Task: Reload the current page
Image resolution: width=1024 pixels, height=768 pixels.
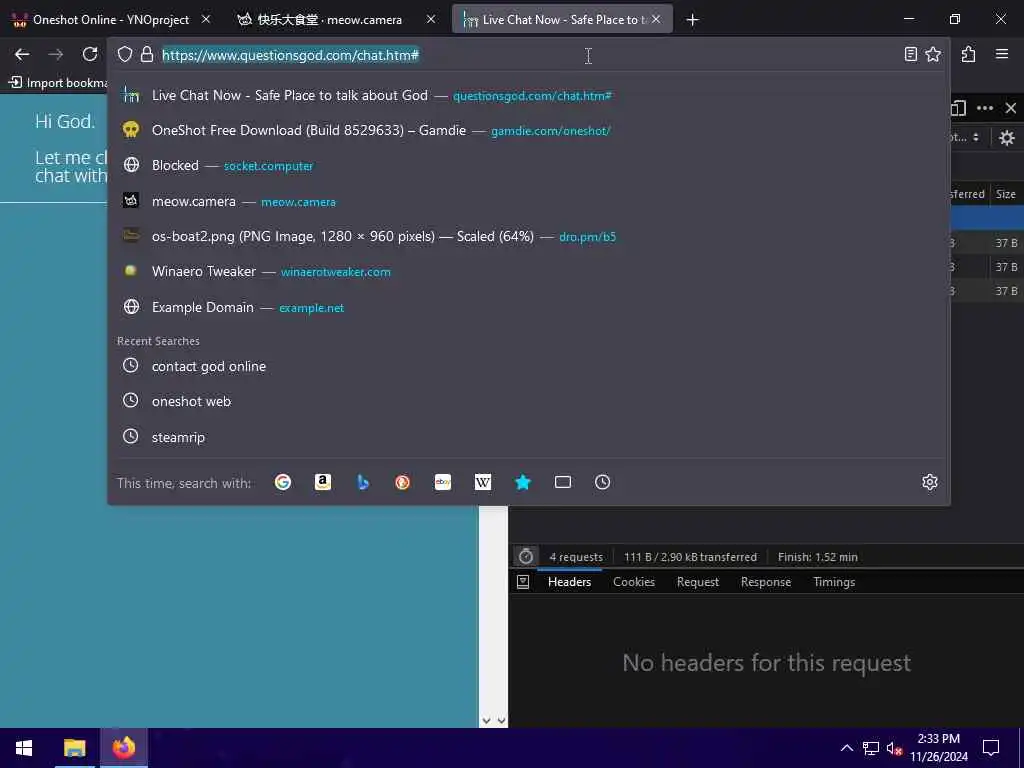Action: tap(90, 54)
